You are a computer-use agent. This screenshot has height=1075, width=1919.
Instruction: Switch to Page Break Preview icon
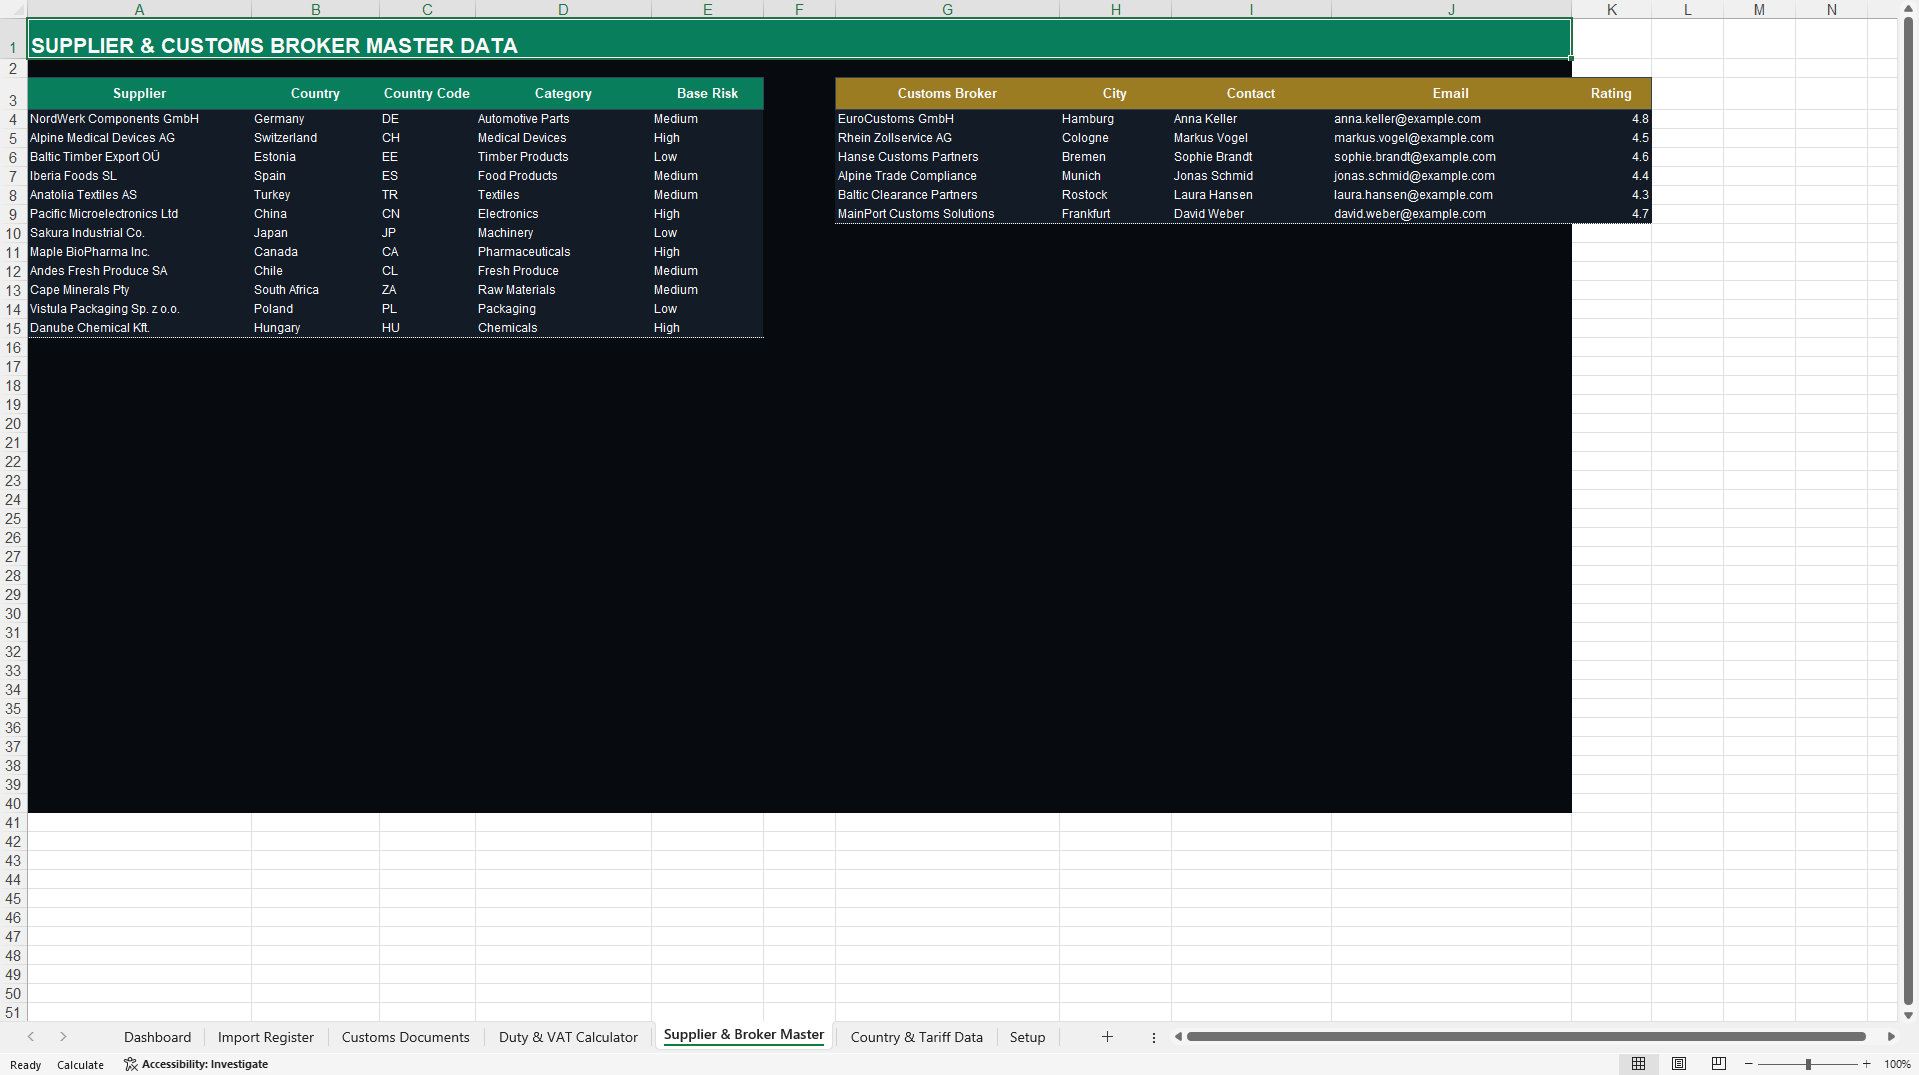1719,1064
